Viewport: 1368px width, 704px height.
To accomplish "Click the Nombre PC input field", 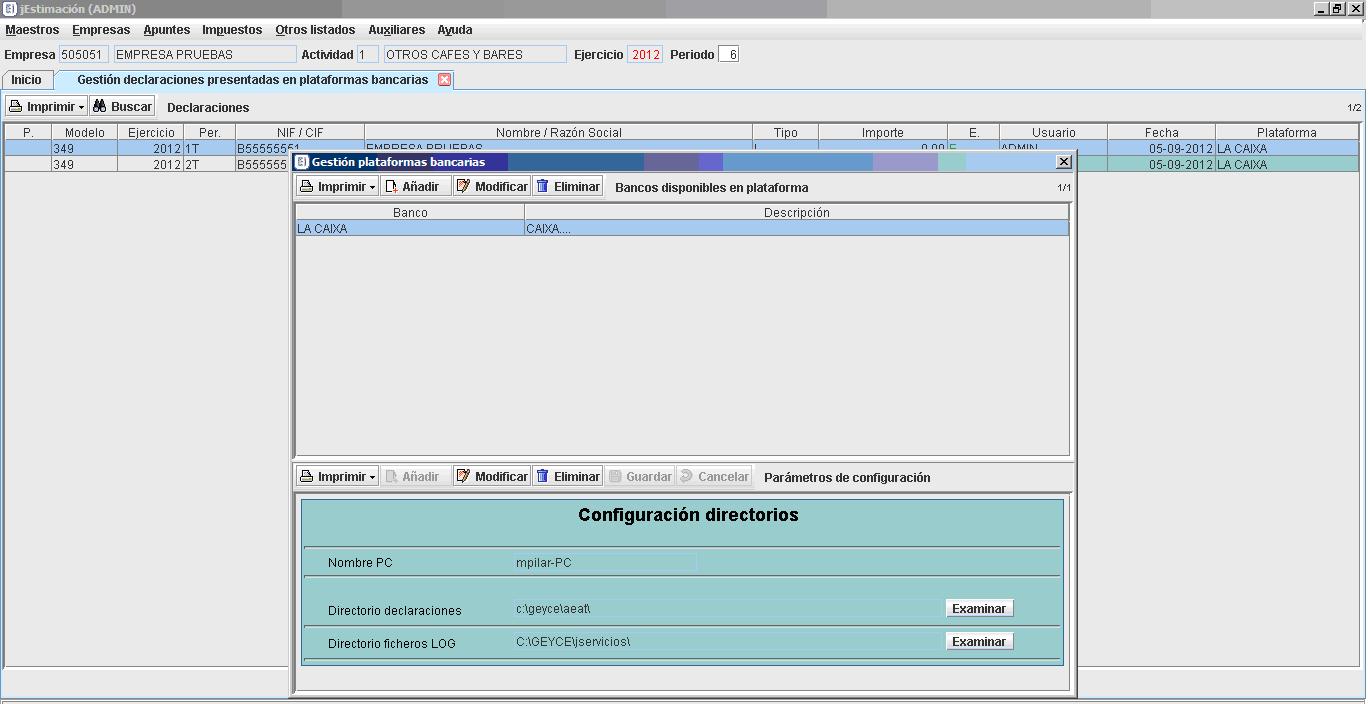I will pyautogui.click(x=604, y=563).
